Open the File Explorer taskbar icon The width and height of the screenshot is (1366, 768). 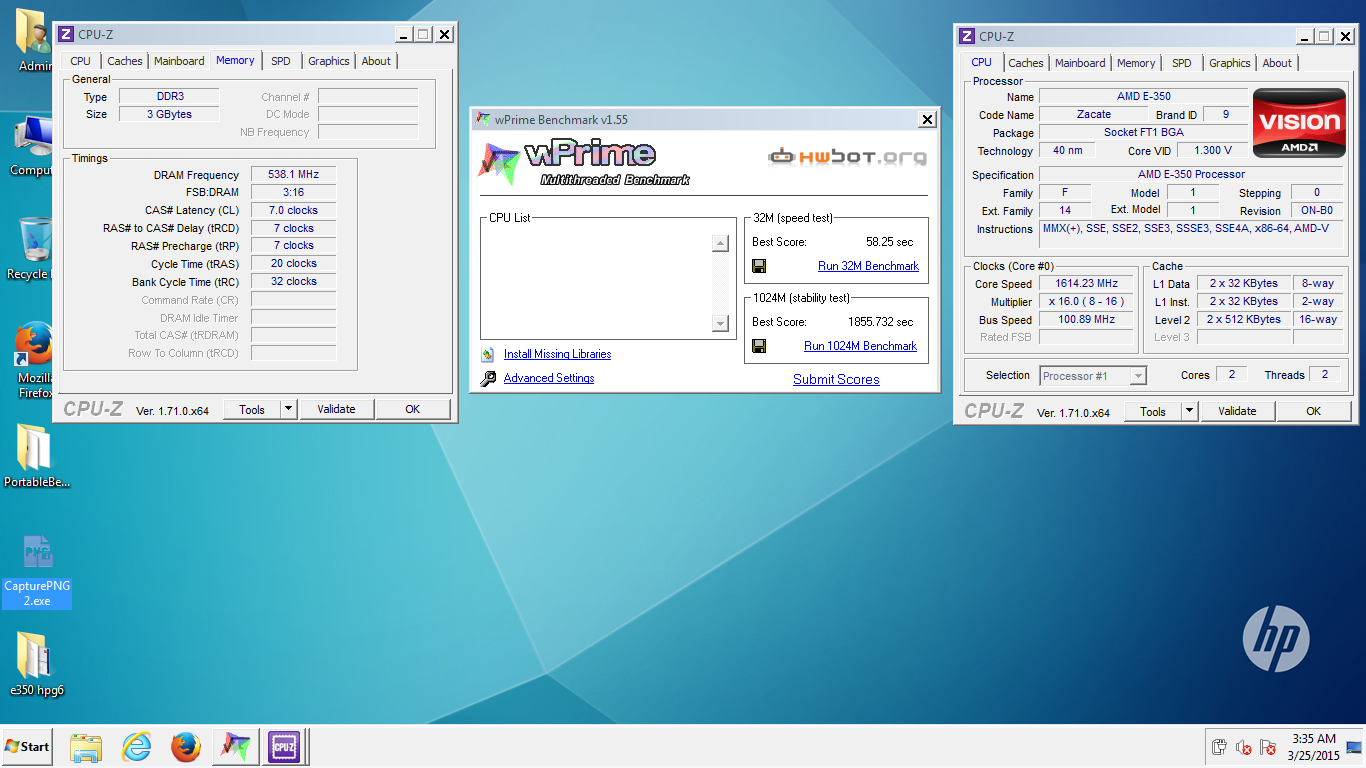coord(86,747)
